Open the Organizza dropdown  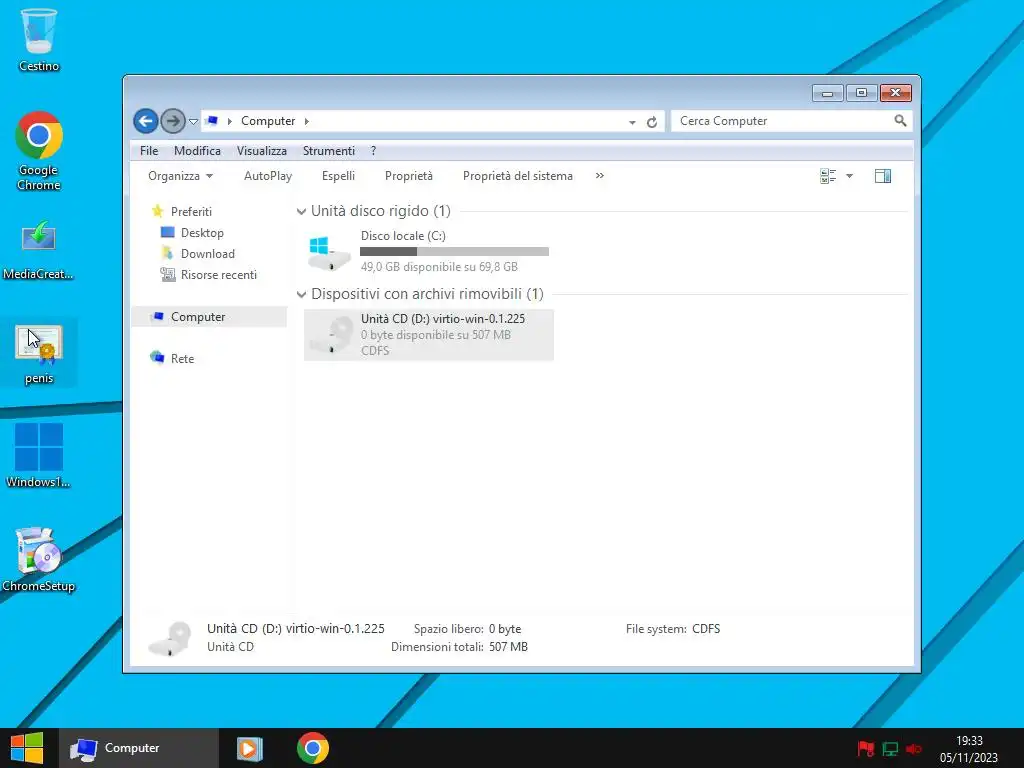(180, 176)
